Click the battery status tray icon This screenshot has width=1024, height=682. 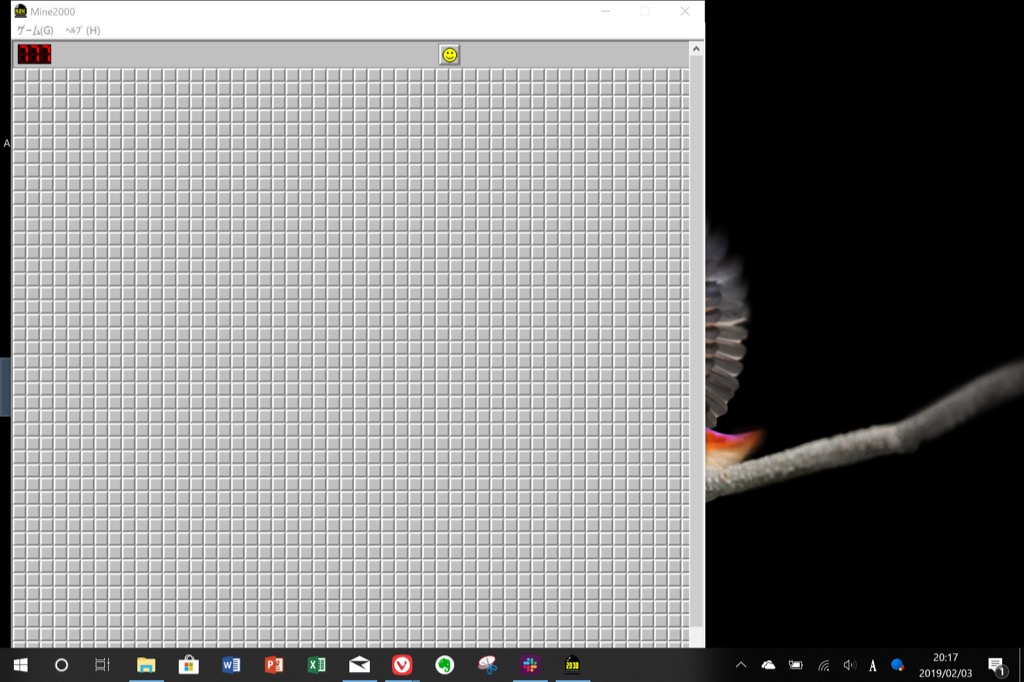[x=795, y=665]
